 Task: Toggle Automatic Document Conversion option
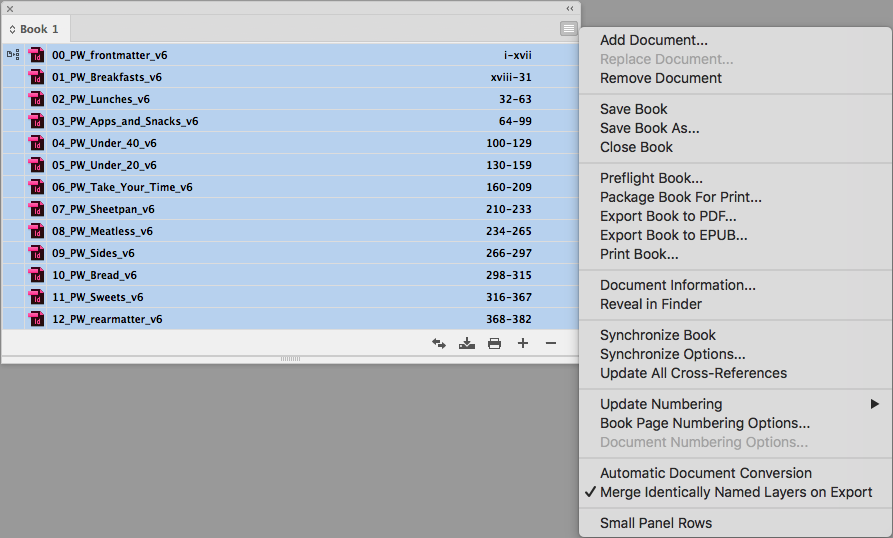point(706,473)
